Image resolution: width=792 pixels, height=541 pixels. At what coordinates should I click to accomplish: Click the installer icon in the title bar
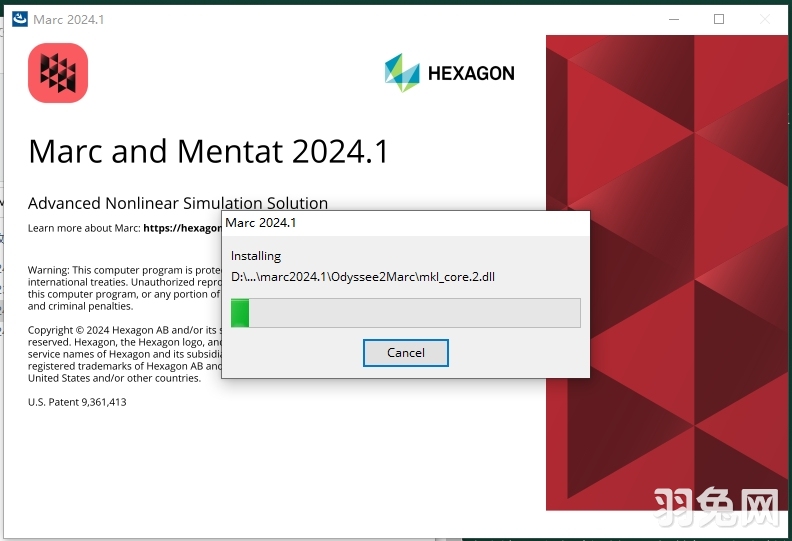(19, 19)
